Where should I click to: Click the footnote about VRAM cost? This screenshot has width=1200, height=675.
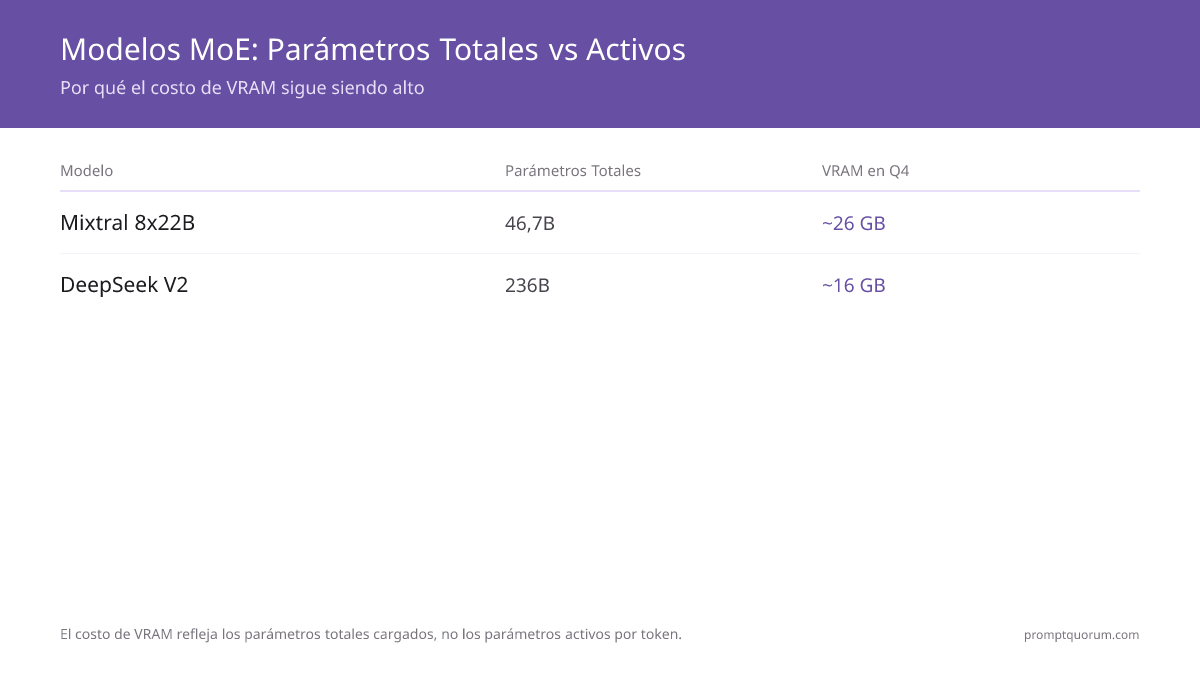click(x=371, y=634)
